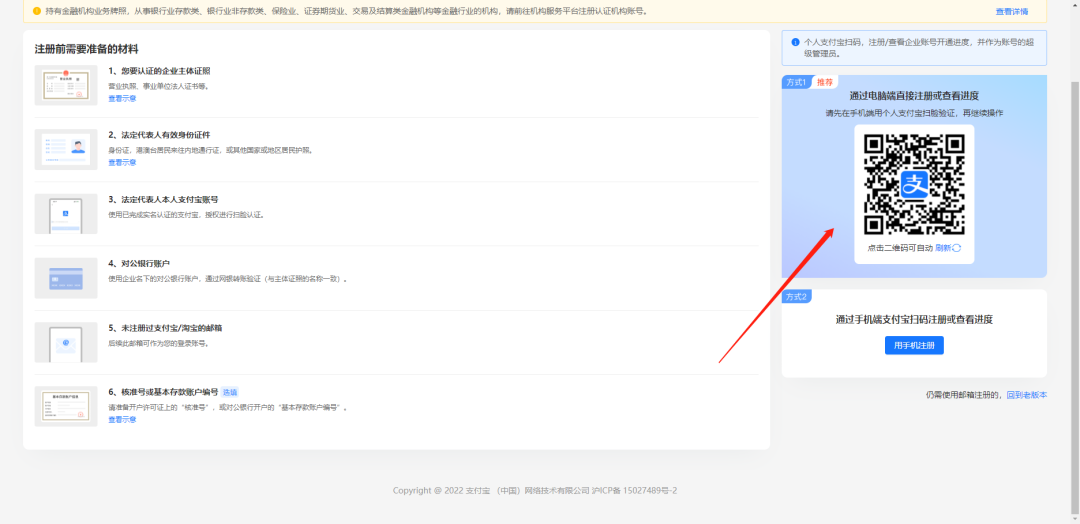Click the ID card thumbnail for item 2
This screenshot has width=1080, height=524.
[x=66, y=149]
